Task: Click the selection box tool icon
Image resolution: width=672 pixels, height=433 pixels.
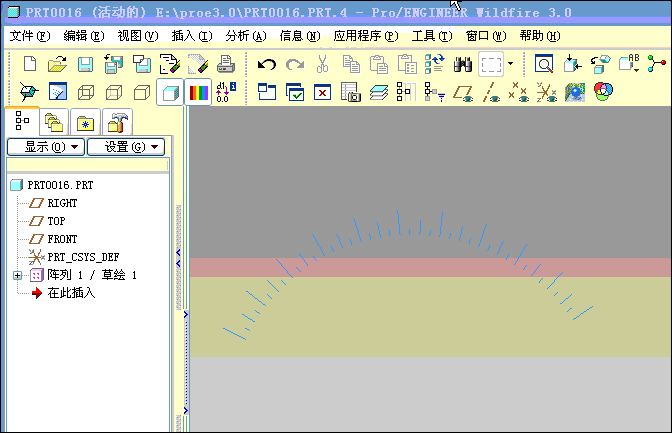Action: point(491,65)
